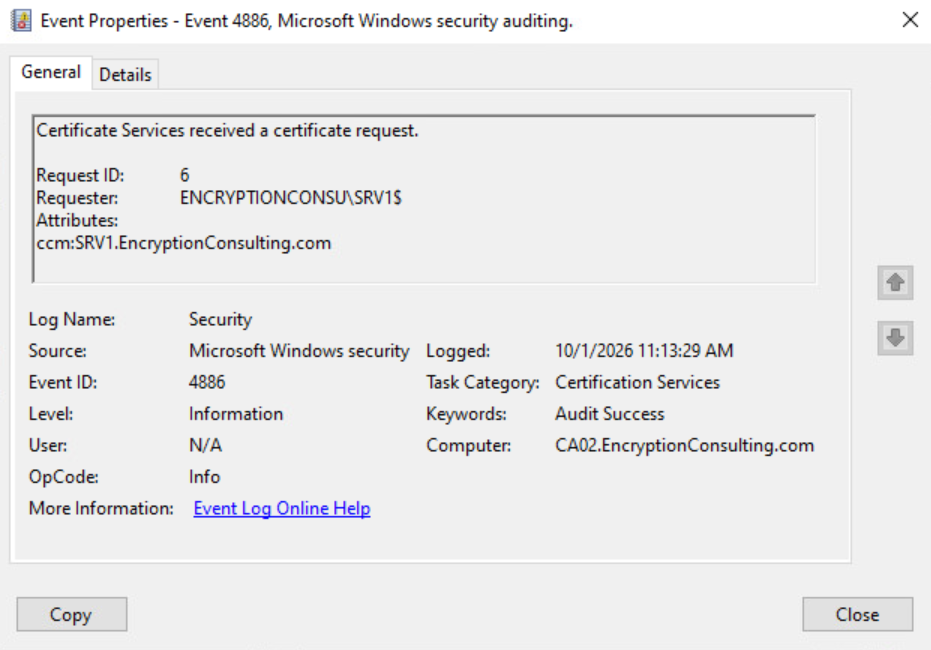Image resolution: width=931 pixels, height=650 pixels.
Task: Click the requester ENCRYPTIONCONSU\SRV1$ text
Action: click(291, 198)
